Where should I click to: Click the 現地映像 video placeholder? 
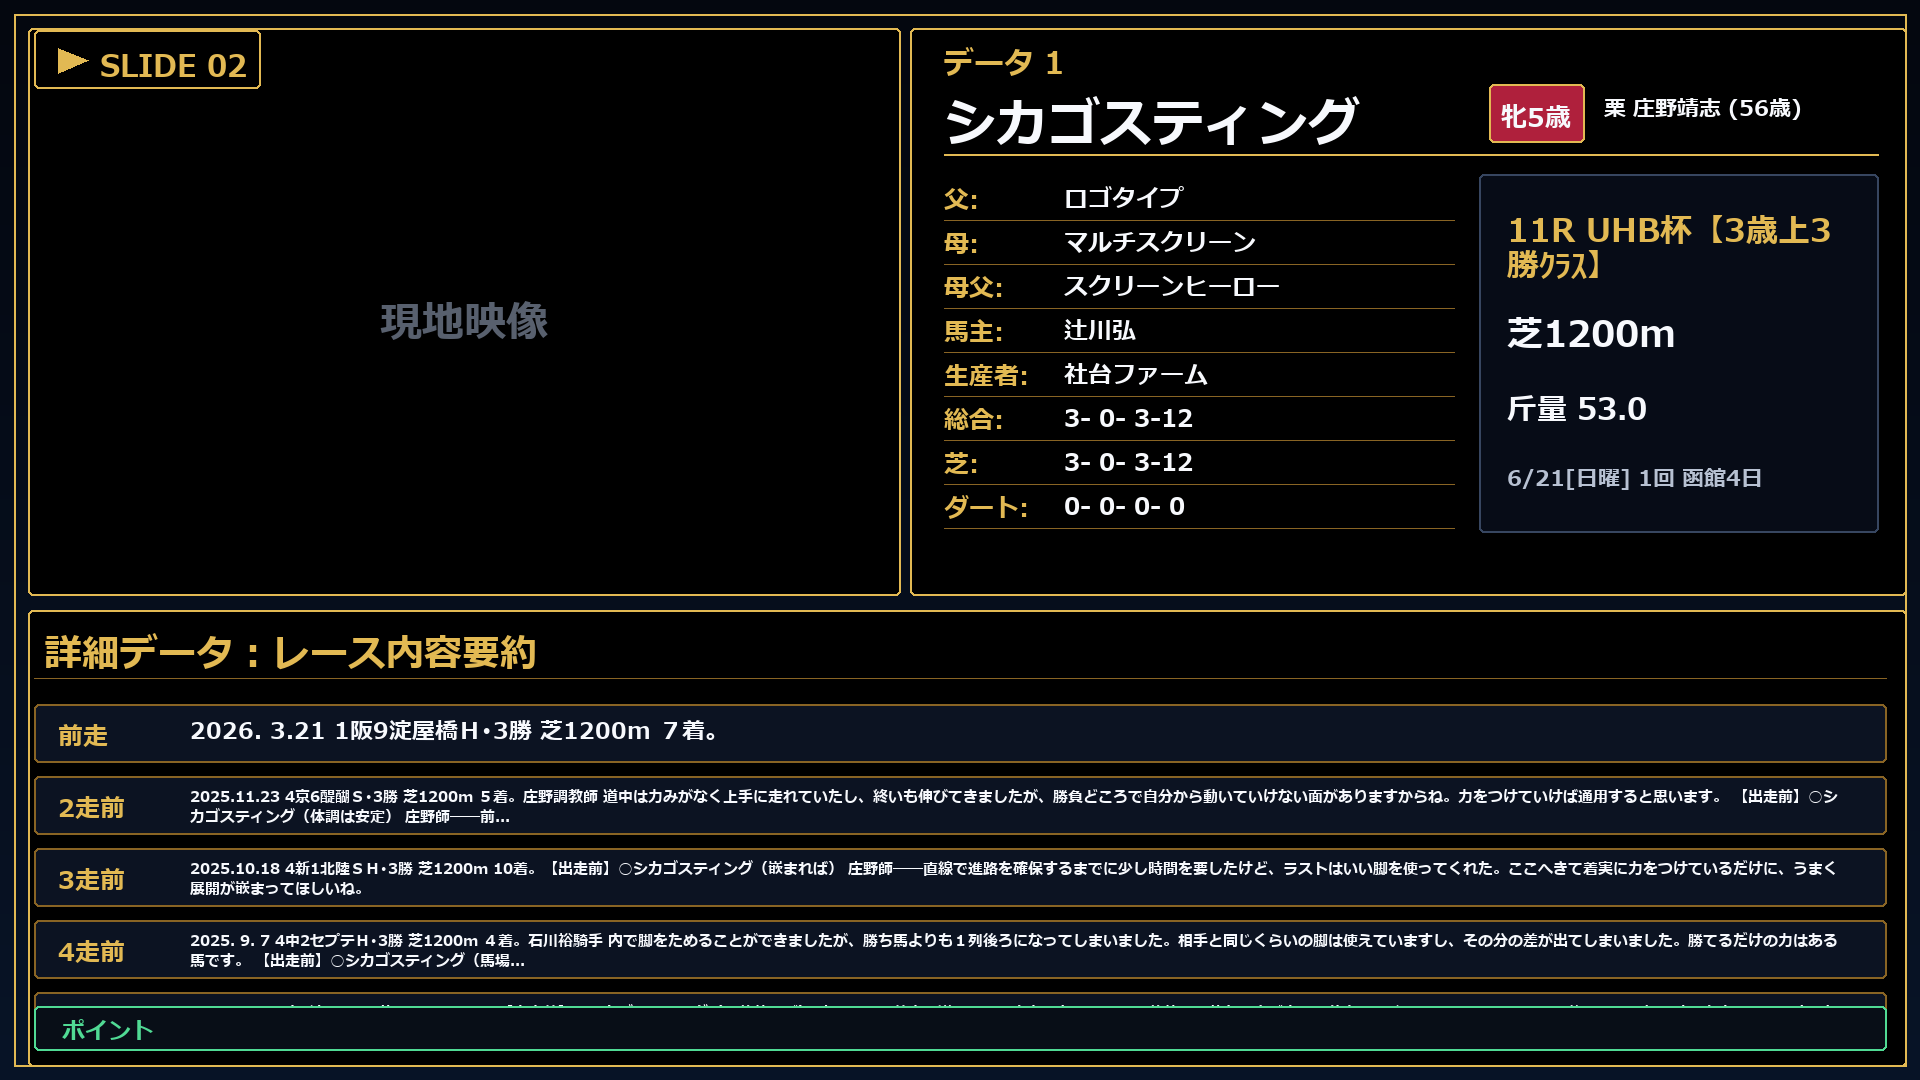pos(464,321)
